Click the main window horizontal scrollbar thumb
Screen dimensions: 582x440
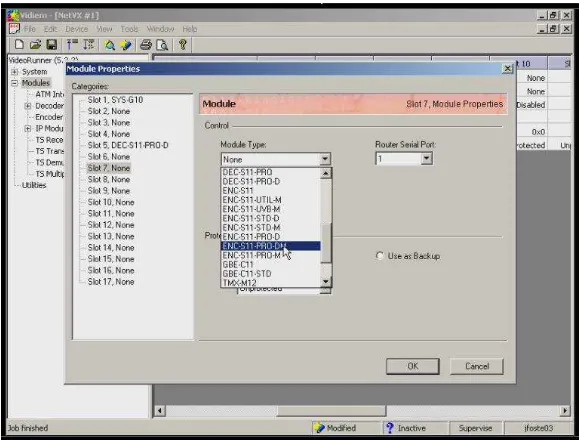(x=331, y=411)
